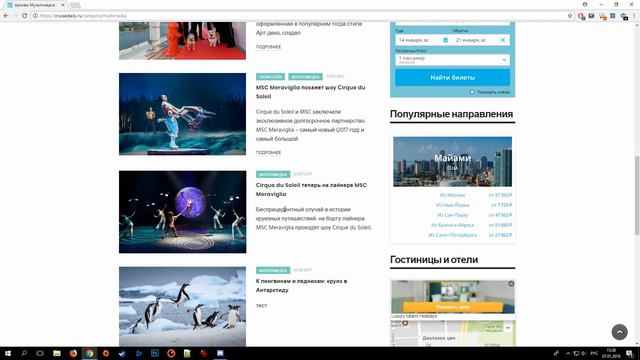Screen dimensions: 640x360
Task: Open Chrome's three-dot menu
Action: [634, 16]
